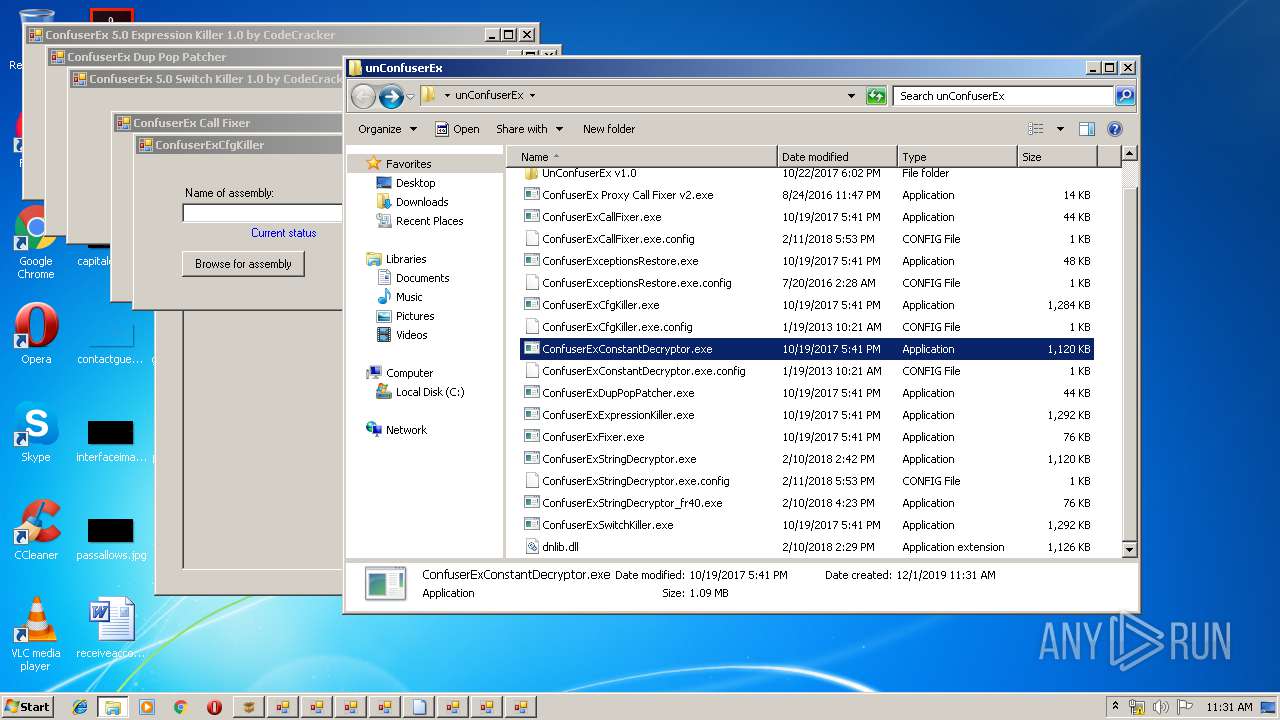Click Name of assembly input field
Viewport: 1280px width, 720px height.
[x=262, y=213]
